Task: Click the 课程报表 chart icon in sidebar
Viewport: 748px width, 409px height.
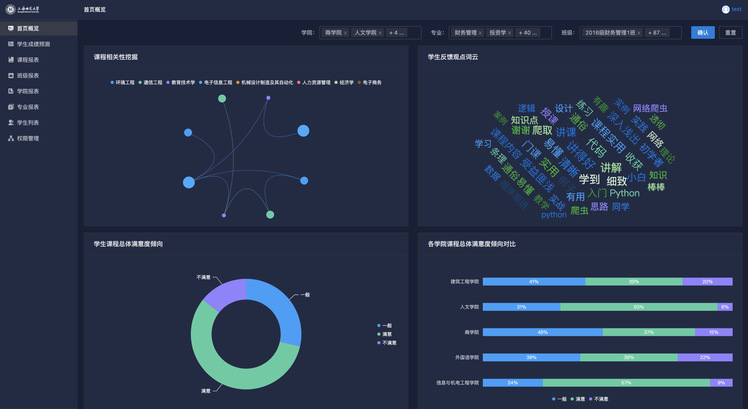Action: [x=10, y=60]
